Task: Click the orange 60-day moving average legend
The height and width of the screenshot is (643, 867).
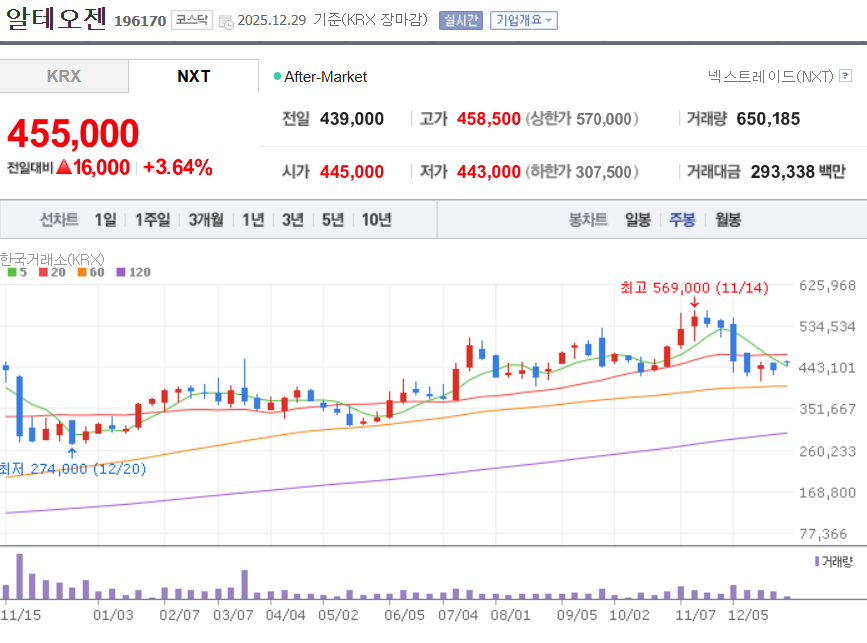Action: [91, 272]
